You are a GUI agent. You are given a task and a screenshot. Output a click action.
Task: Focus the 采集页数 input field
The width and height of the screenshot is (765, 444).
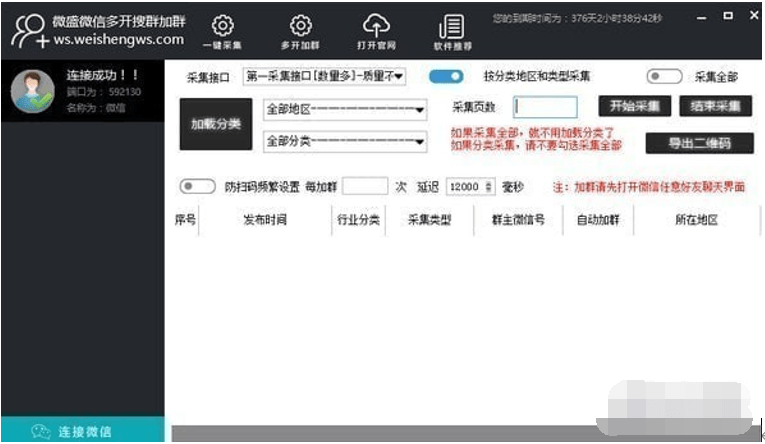pyautogui.click(x=545, y=107)
